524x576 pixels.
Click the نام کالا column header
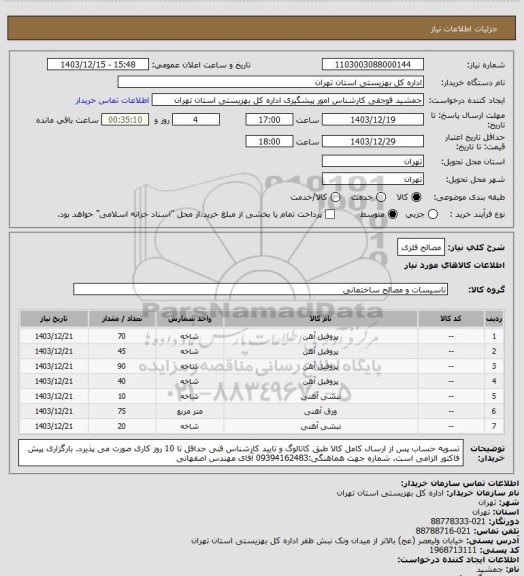[320, 318]
